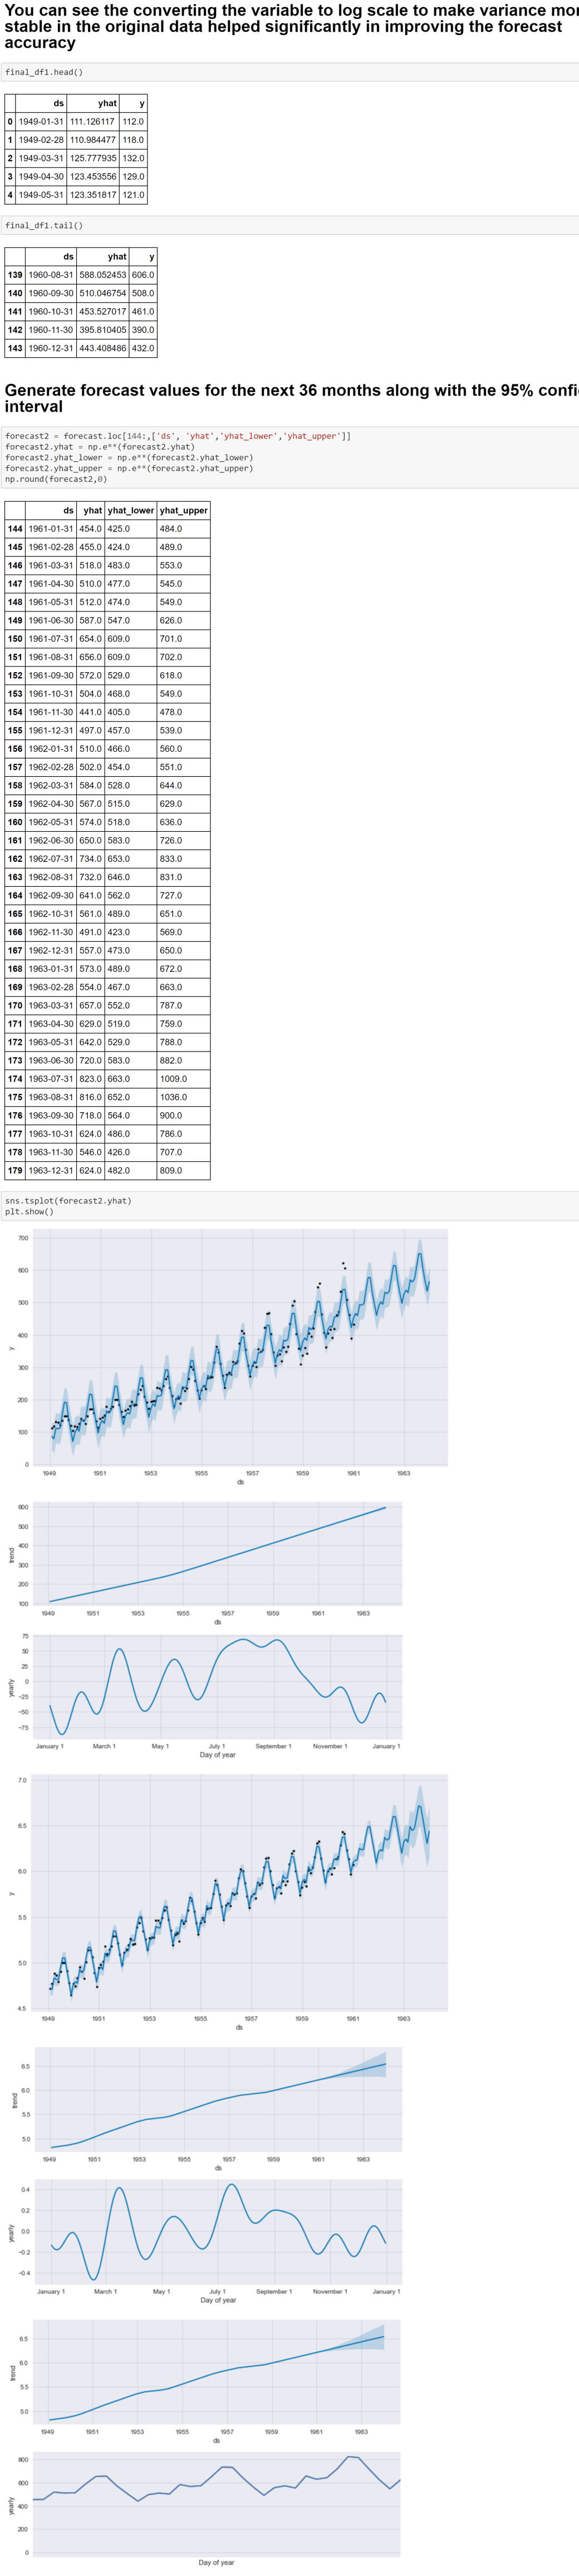Click the final_df1.head() code cell

click(x=290, y=72)
